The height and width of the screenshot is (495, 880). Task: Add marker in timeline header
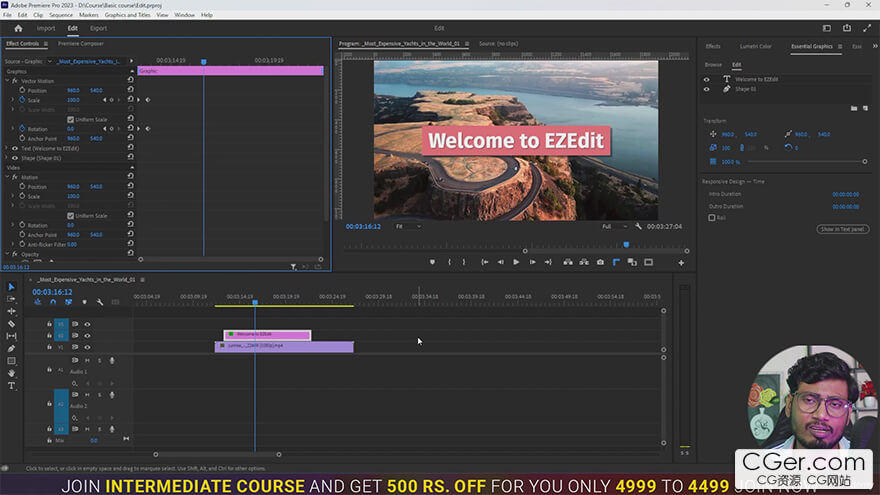click(84, 302)
